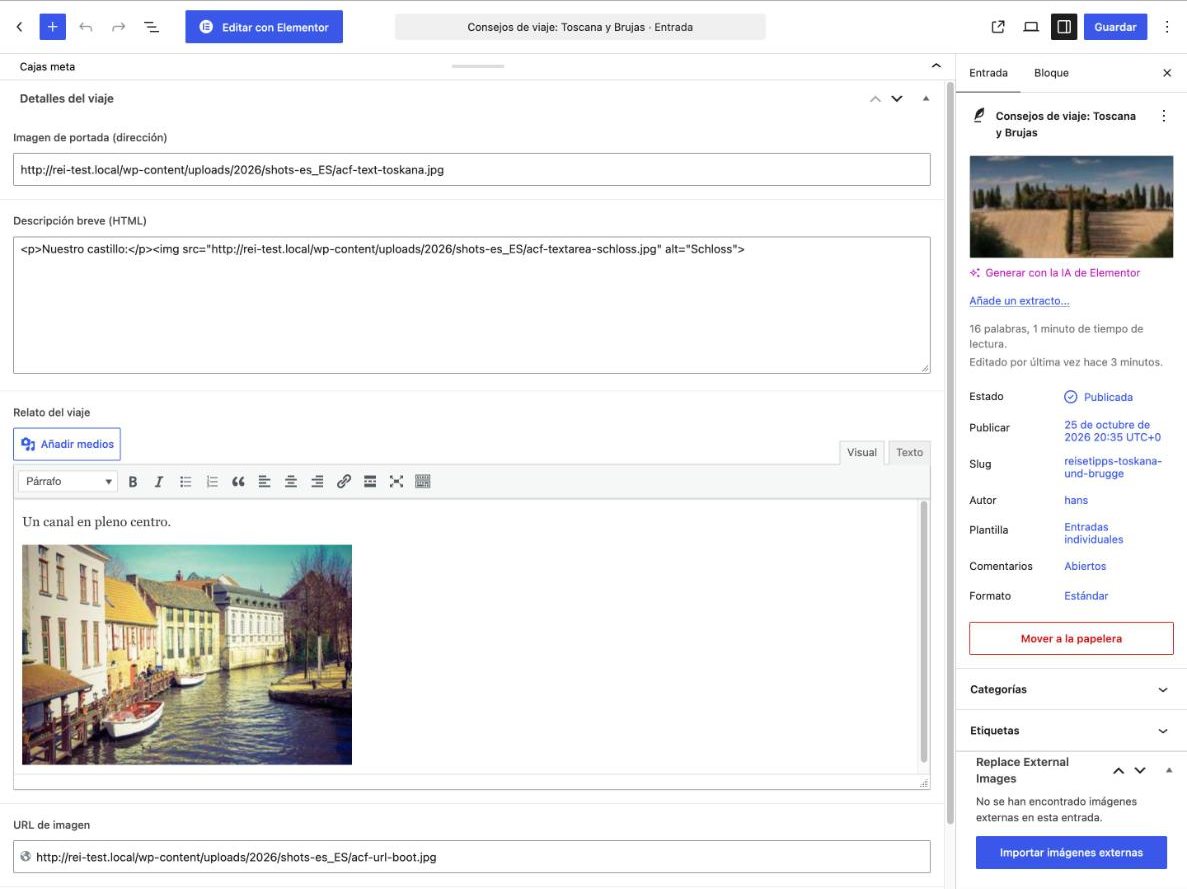1187x889 pixels.
Task: Open the device preview icon
Action: tap(1031, 27)
